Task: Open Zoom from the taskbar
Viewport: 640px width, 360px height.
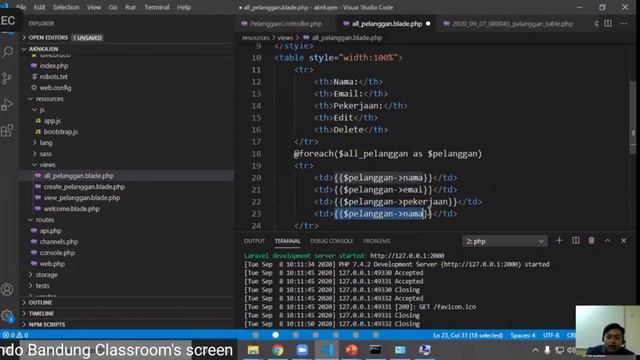Action: [x=302, y=350]
